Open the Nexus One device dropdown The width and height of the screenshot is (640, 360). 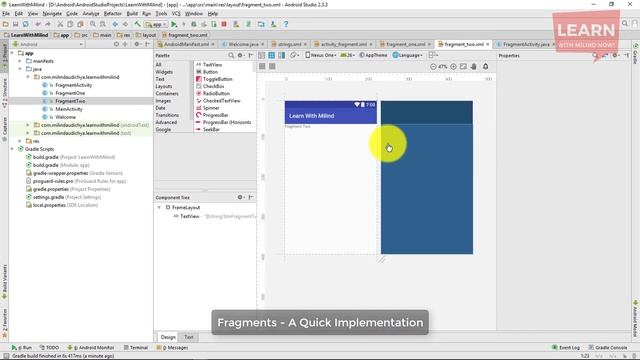321,55
